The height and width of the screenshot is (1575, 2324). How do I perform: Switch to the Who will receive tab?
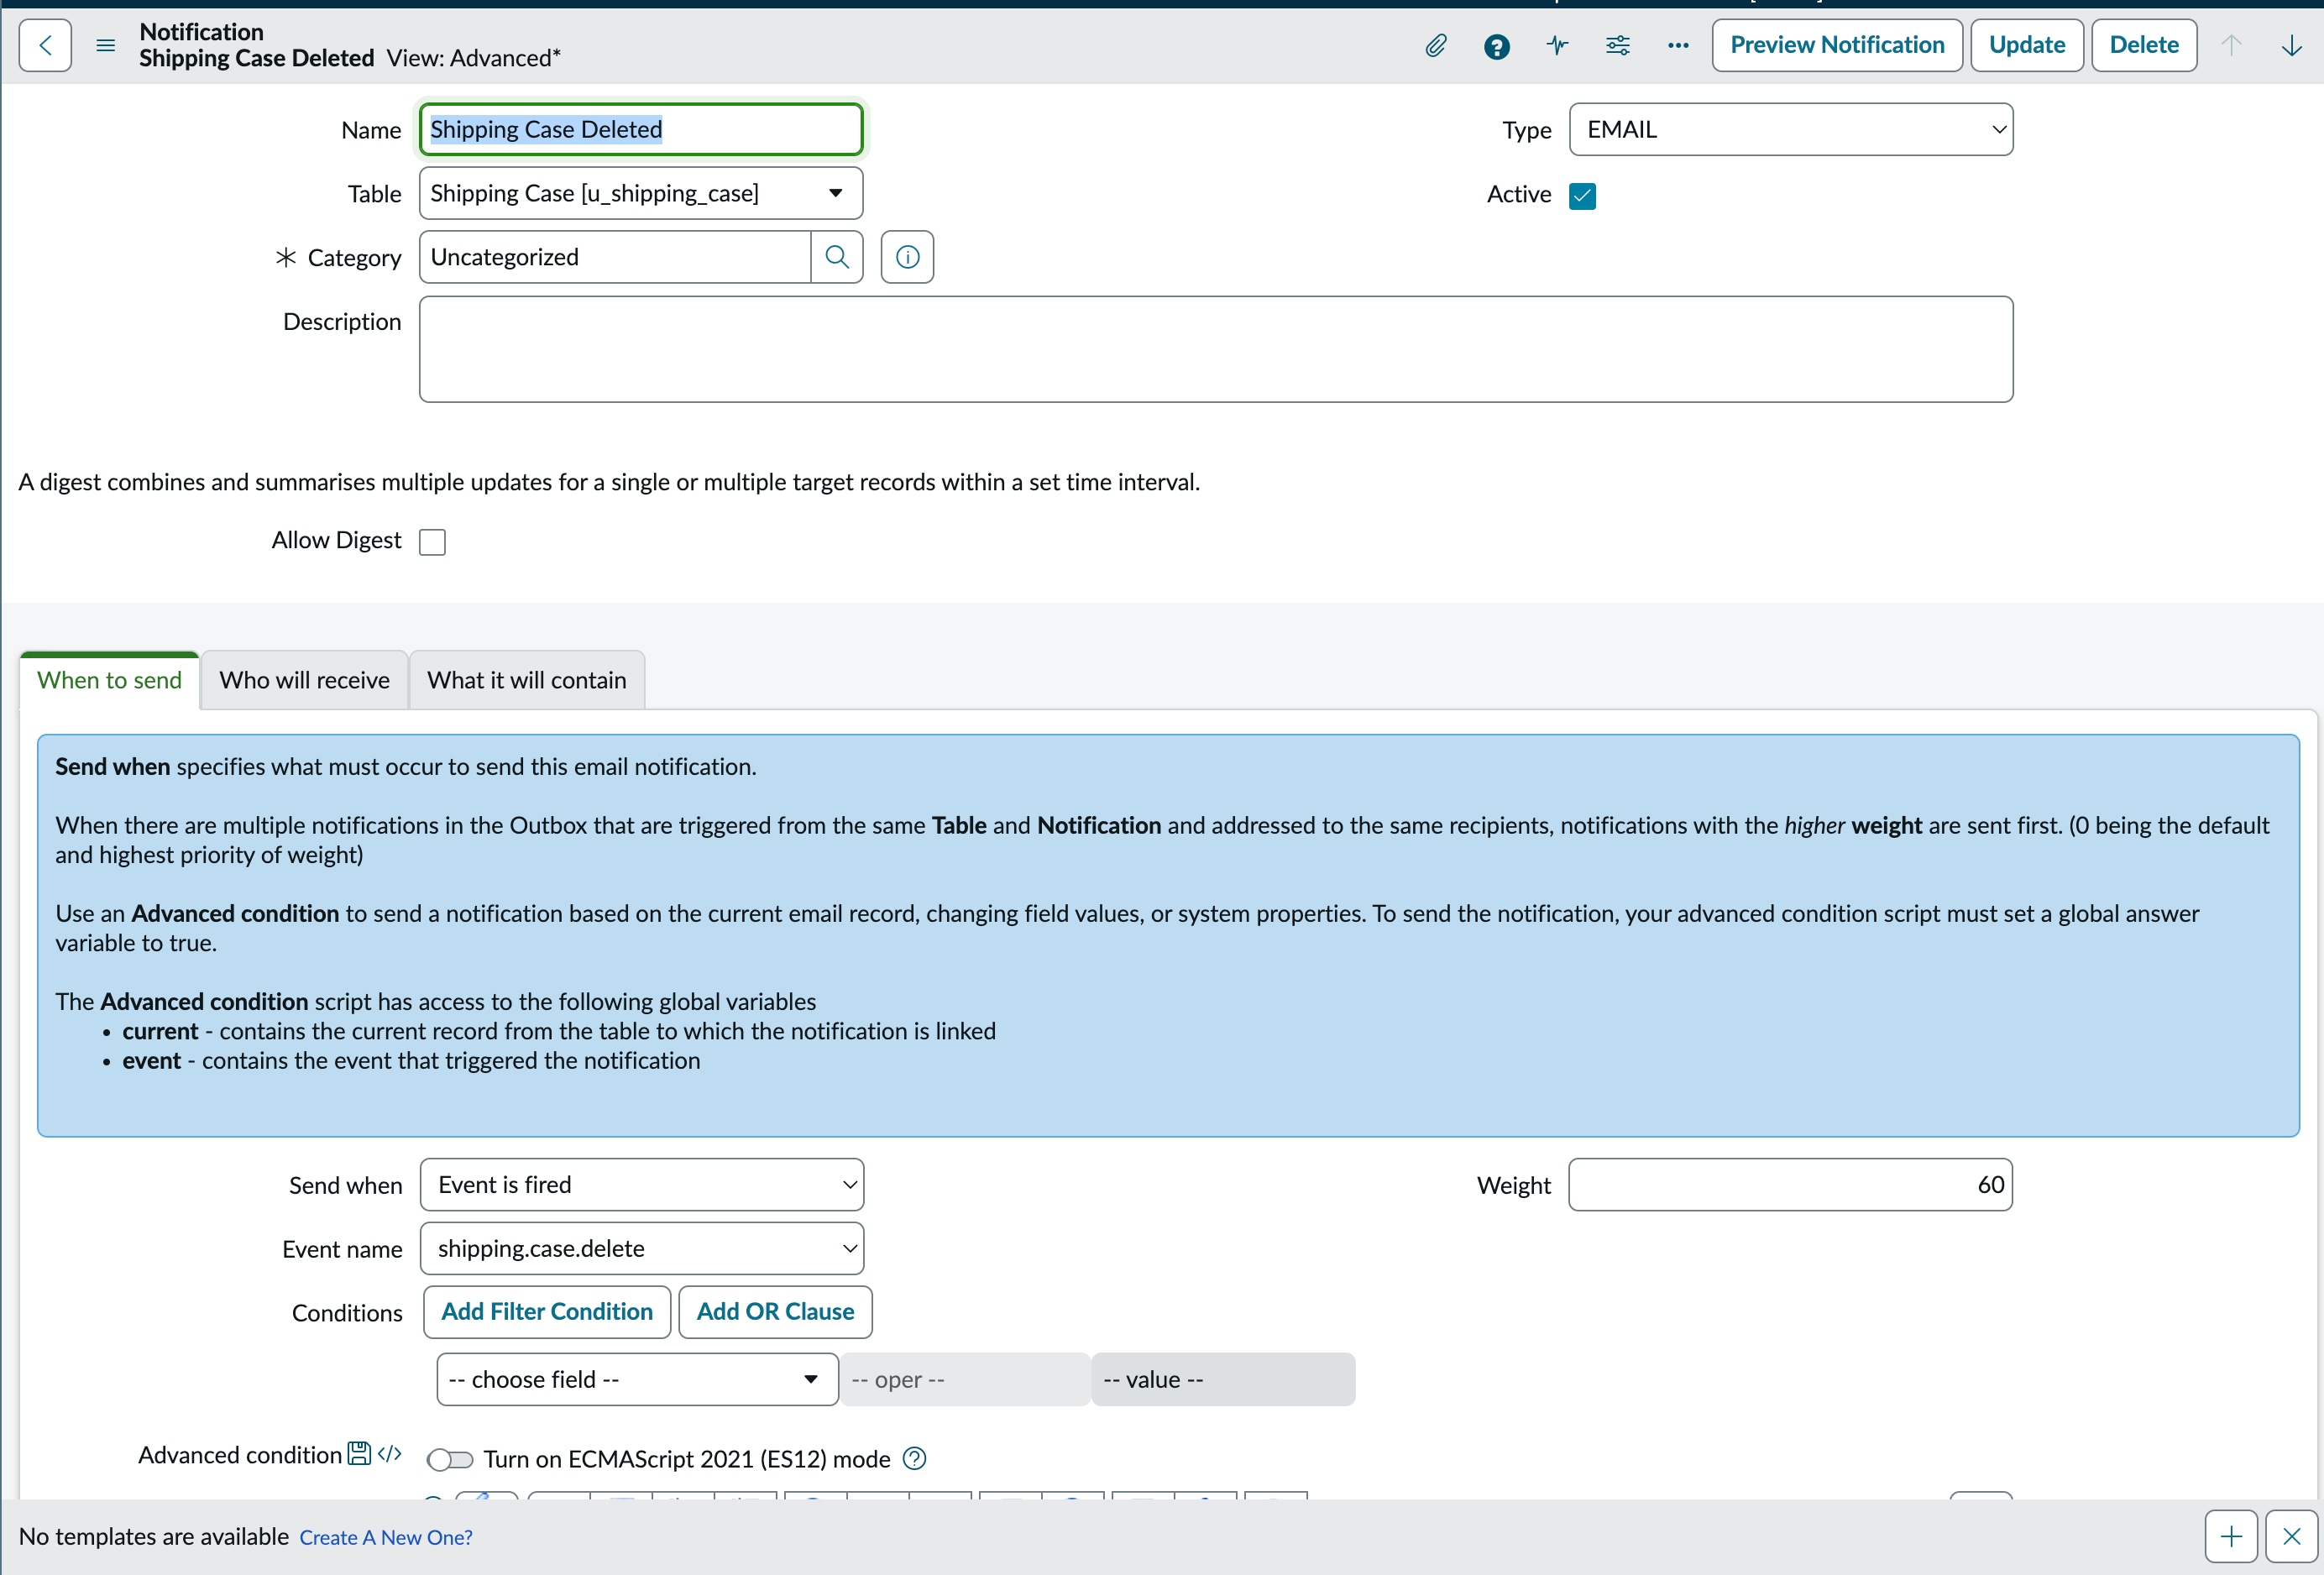304,680
